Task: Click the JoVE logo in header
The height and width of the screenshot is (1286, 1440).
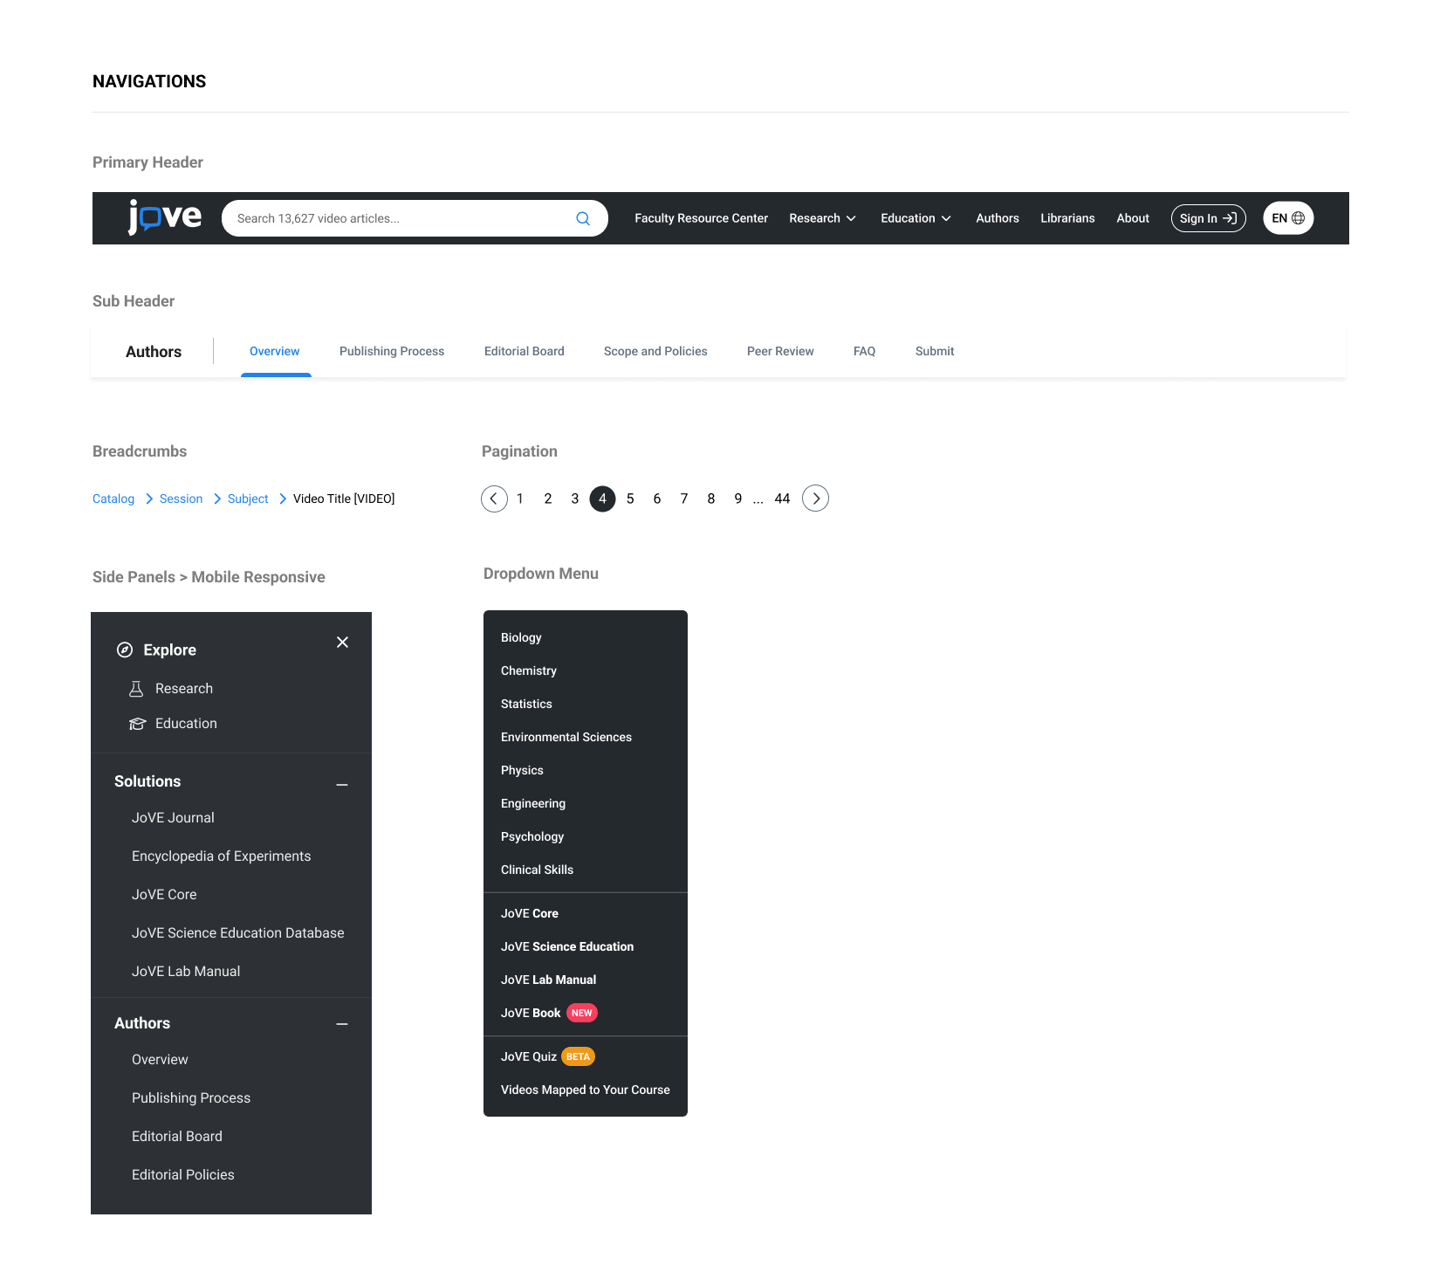Action: [165, 216]
